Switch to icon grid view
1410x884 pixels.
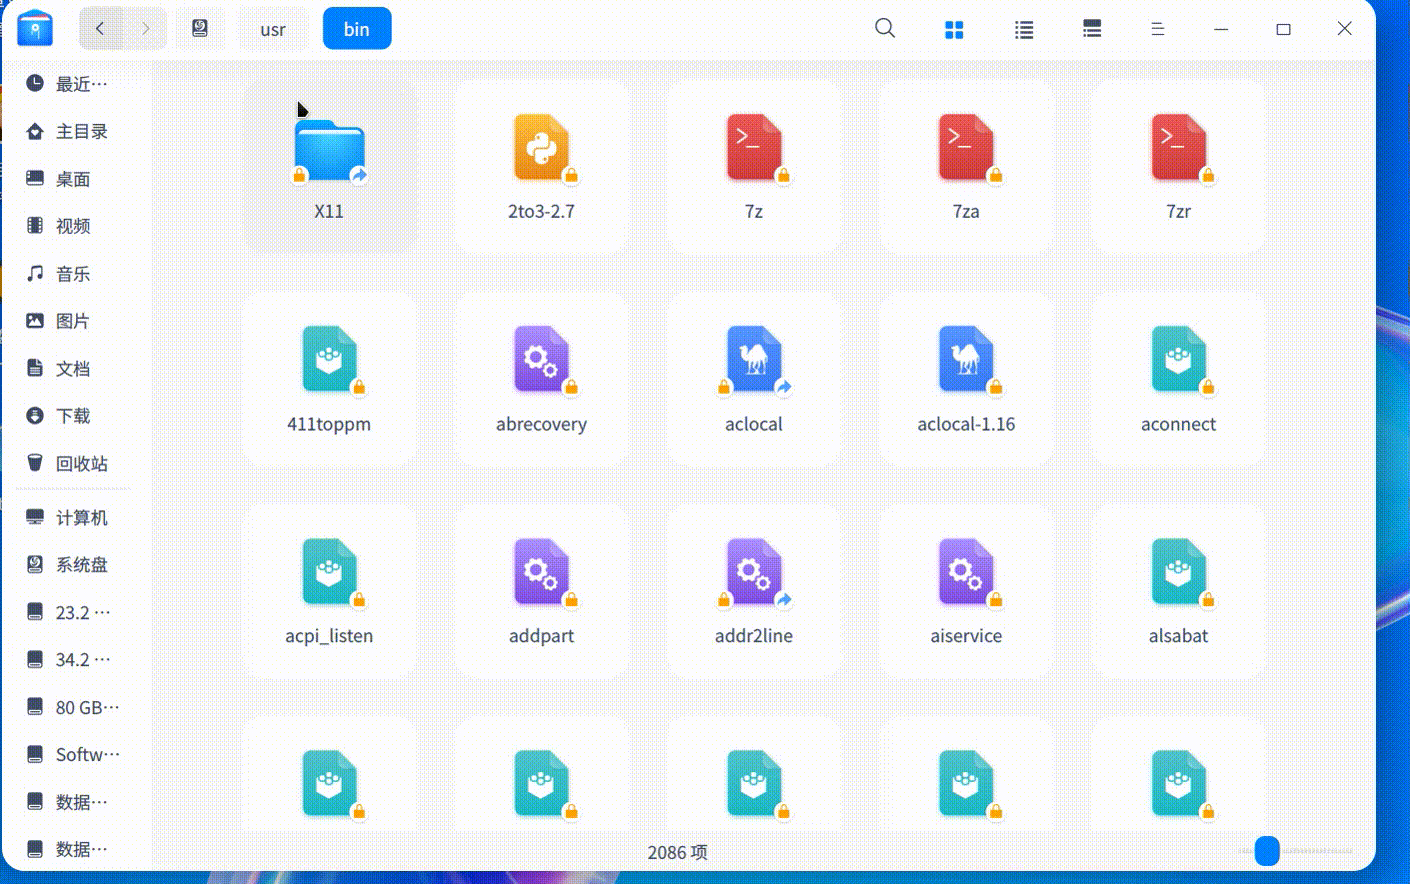coord(954,30)
